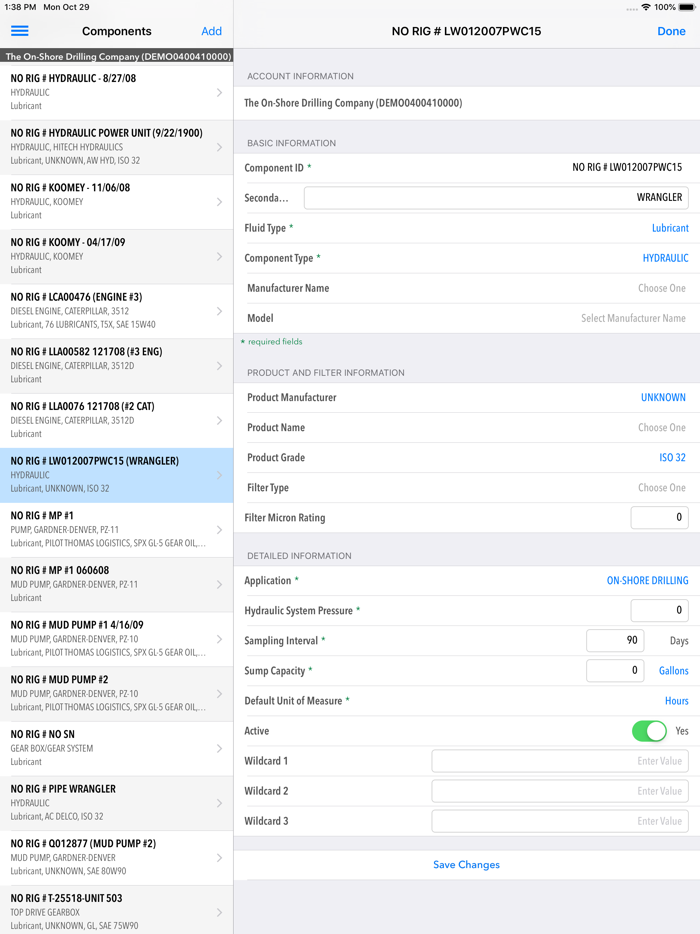
Task: Change Sump Capacity unit from Gallons
Action: click(673, 671)
